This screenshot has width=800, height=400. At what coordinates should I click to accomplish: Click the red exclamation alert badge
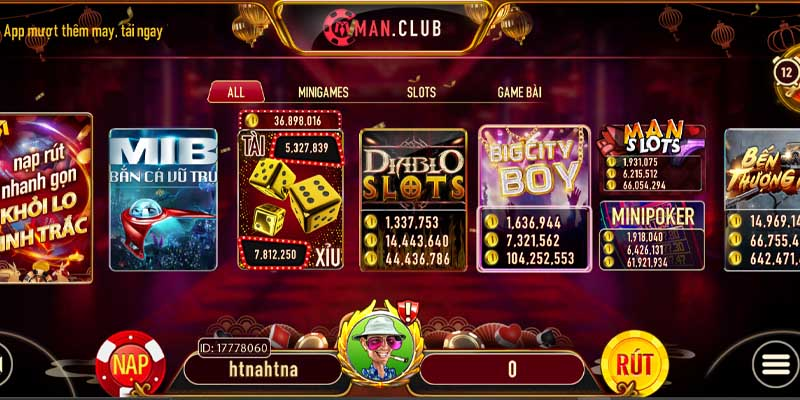[408, 309]
